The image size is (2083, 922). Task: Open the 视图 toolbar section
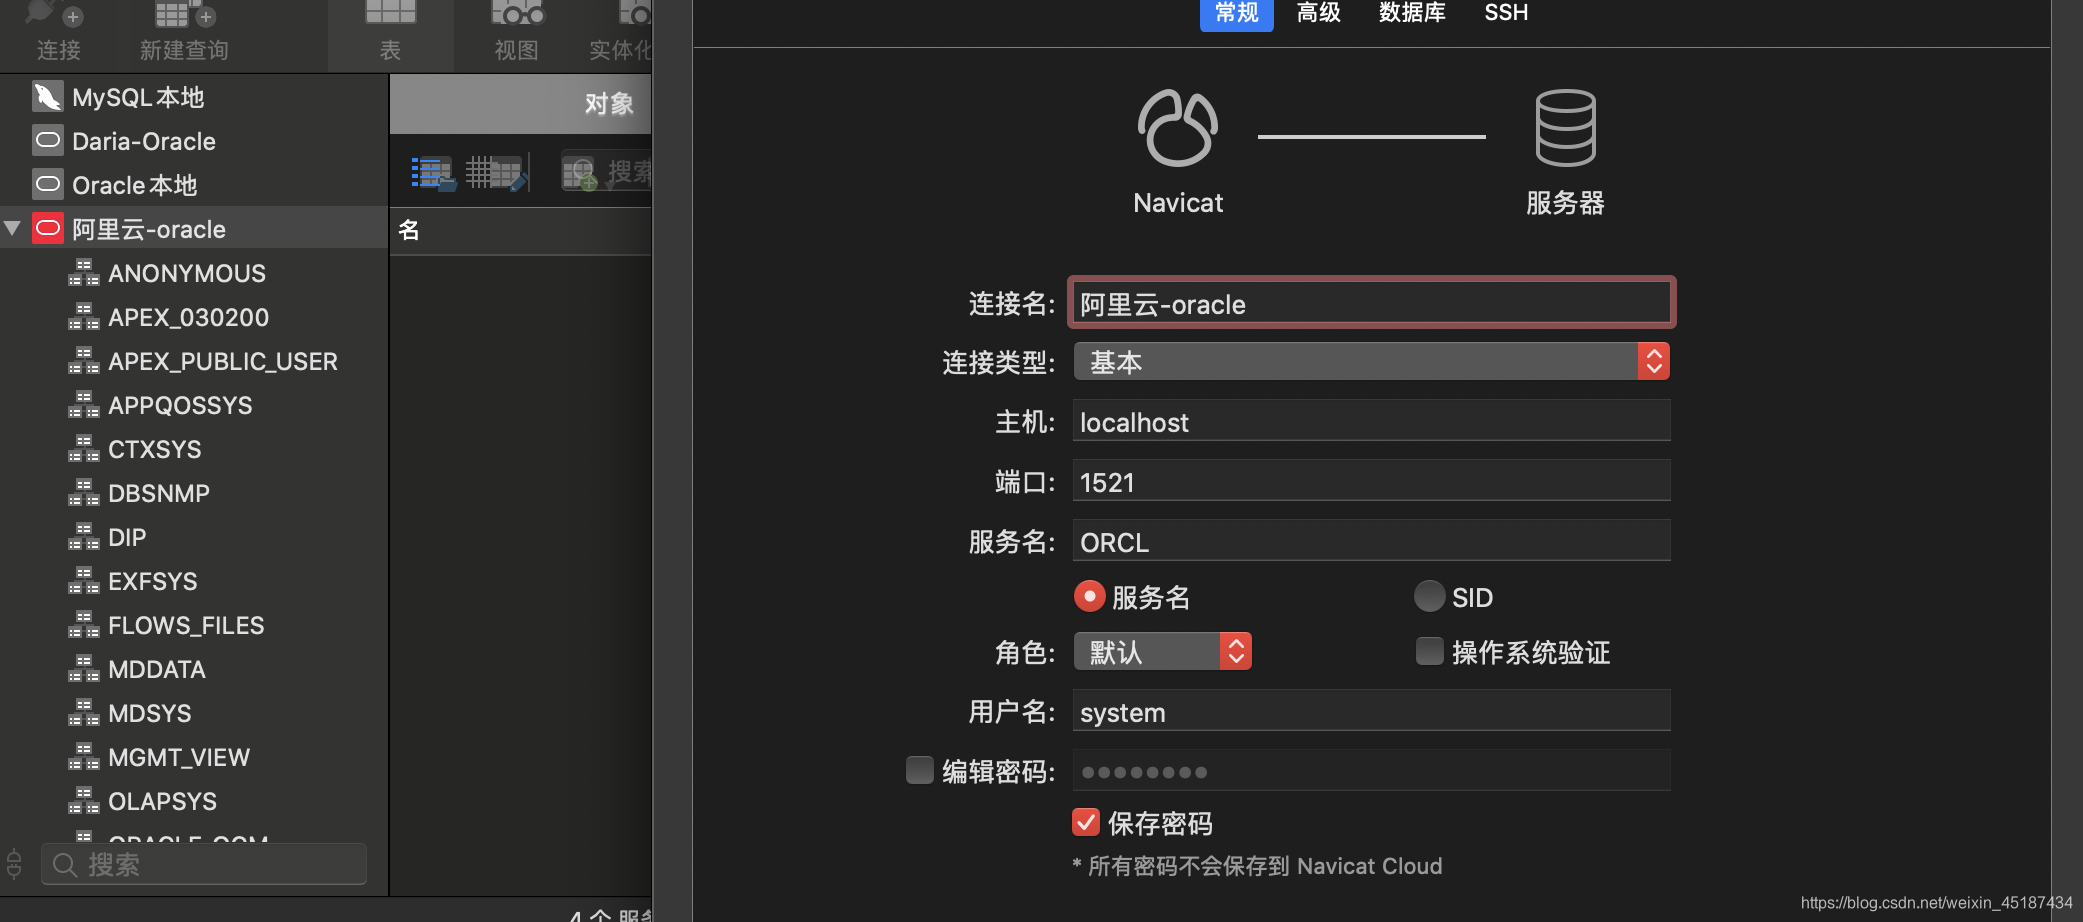516,32
